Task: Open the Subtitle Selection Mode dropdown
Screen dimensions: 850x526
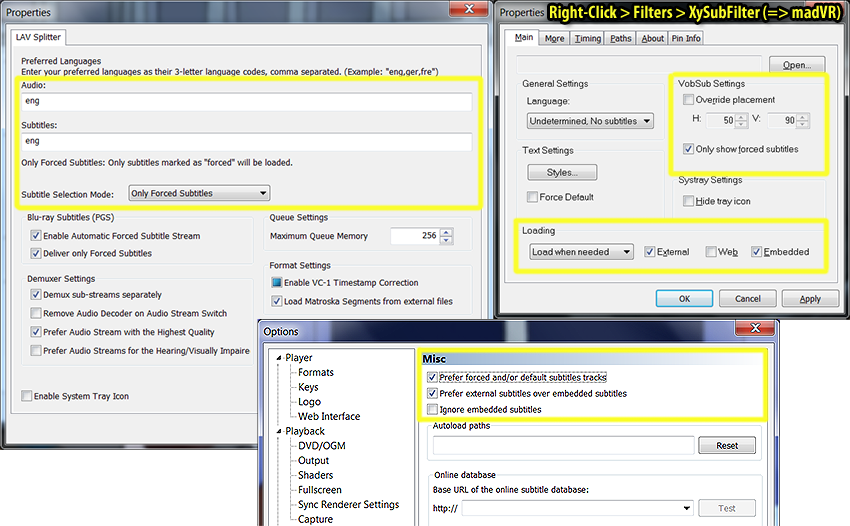Action: pos(200,193)
